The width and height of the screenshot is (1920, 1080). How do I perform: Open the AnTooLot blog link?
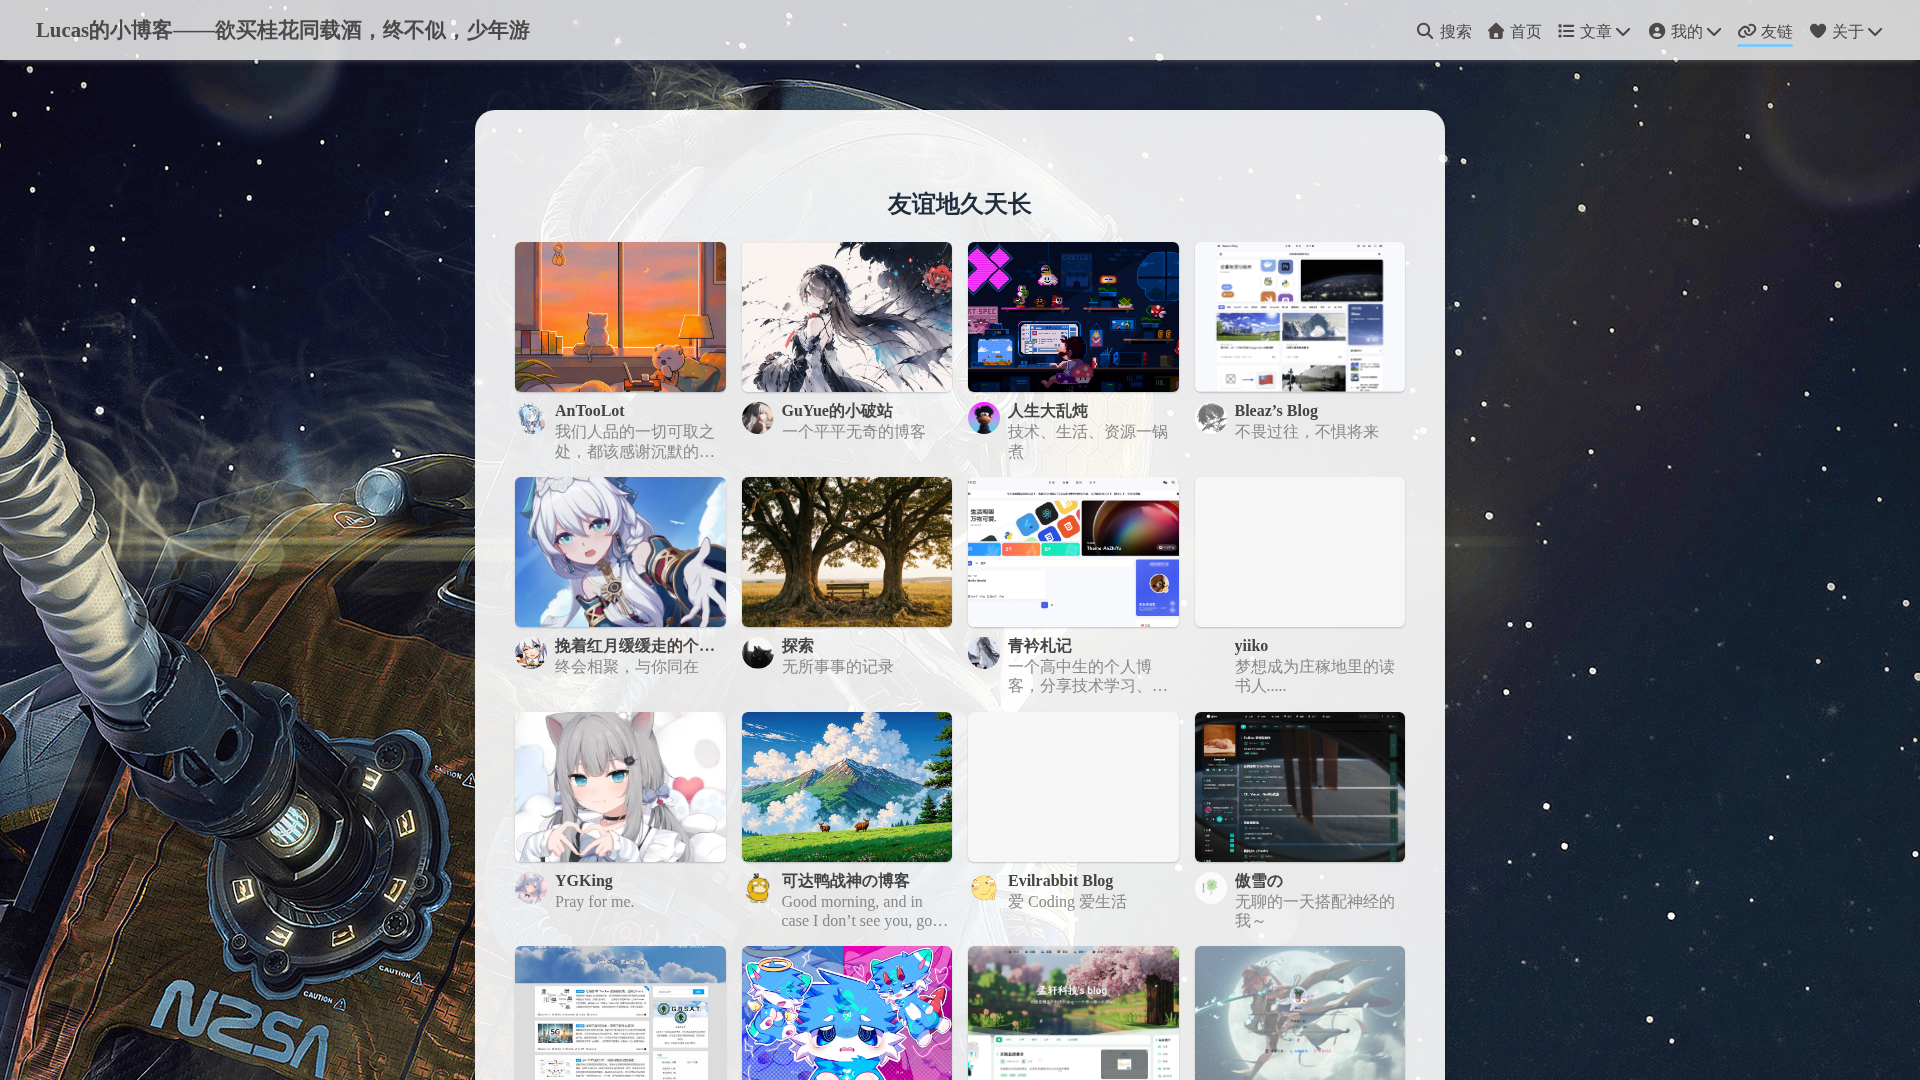(590, 411)
